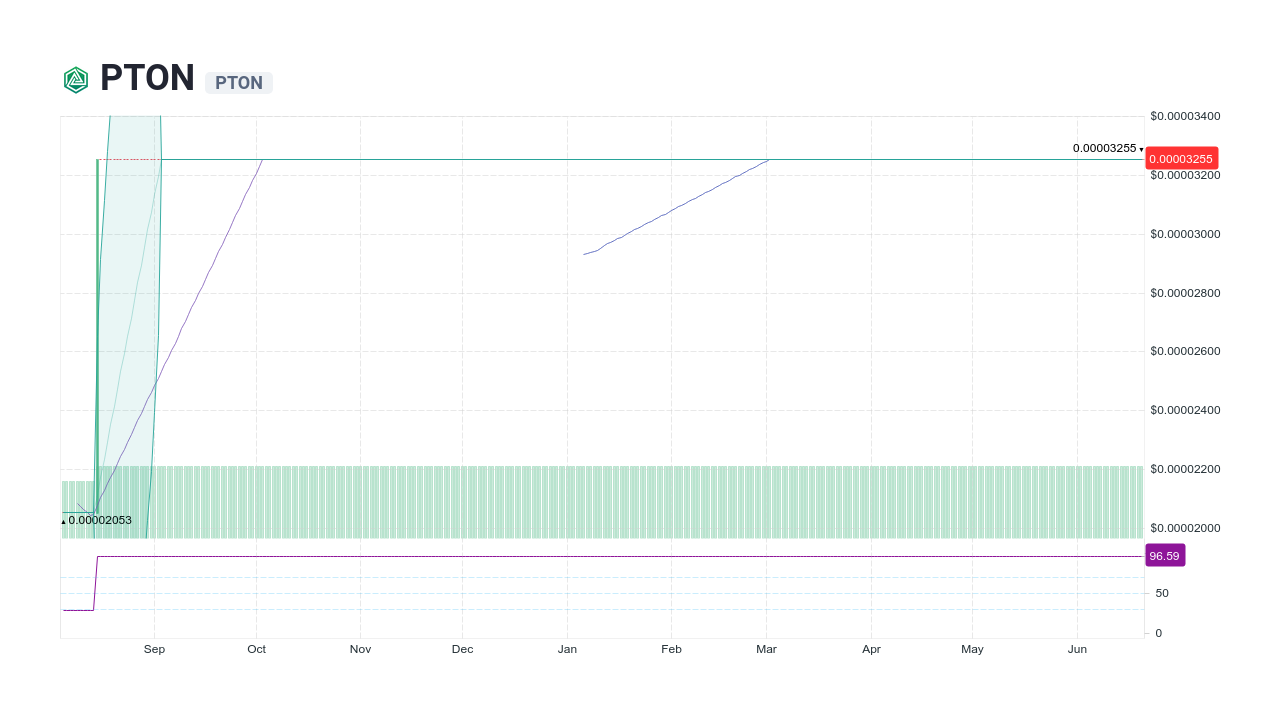Click the 50 level on the indicator scale
The width and height of the screenshot is (1280, 720).
click(x=1160, y=593)
